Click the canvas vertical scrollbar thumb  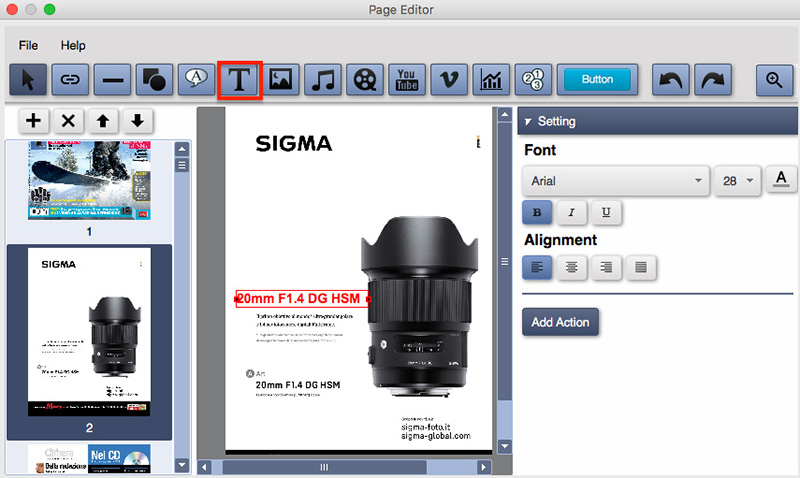pyautogui.click(x=505, y=262)
